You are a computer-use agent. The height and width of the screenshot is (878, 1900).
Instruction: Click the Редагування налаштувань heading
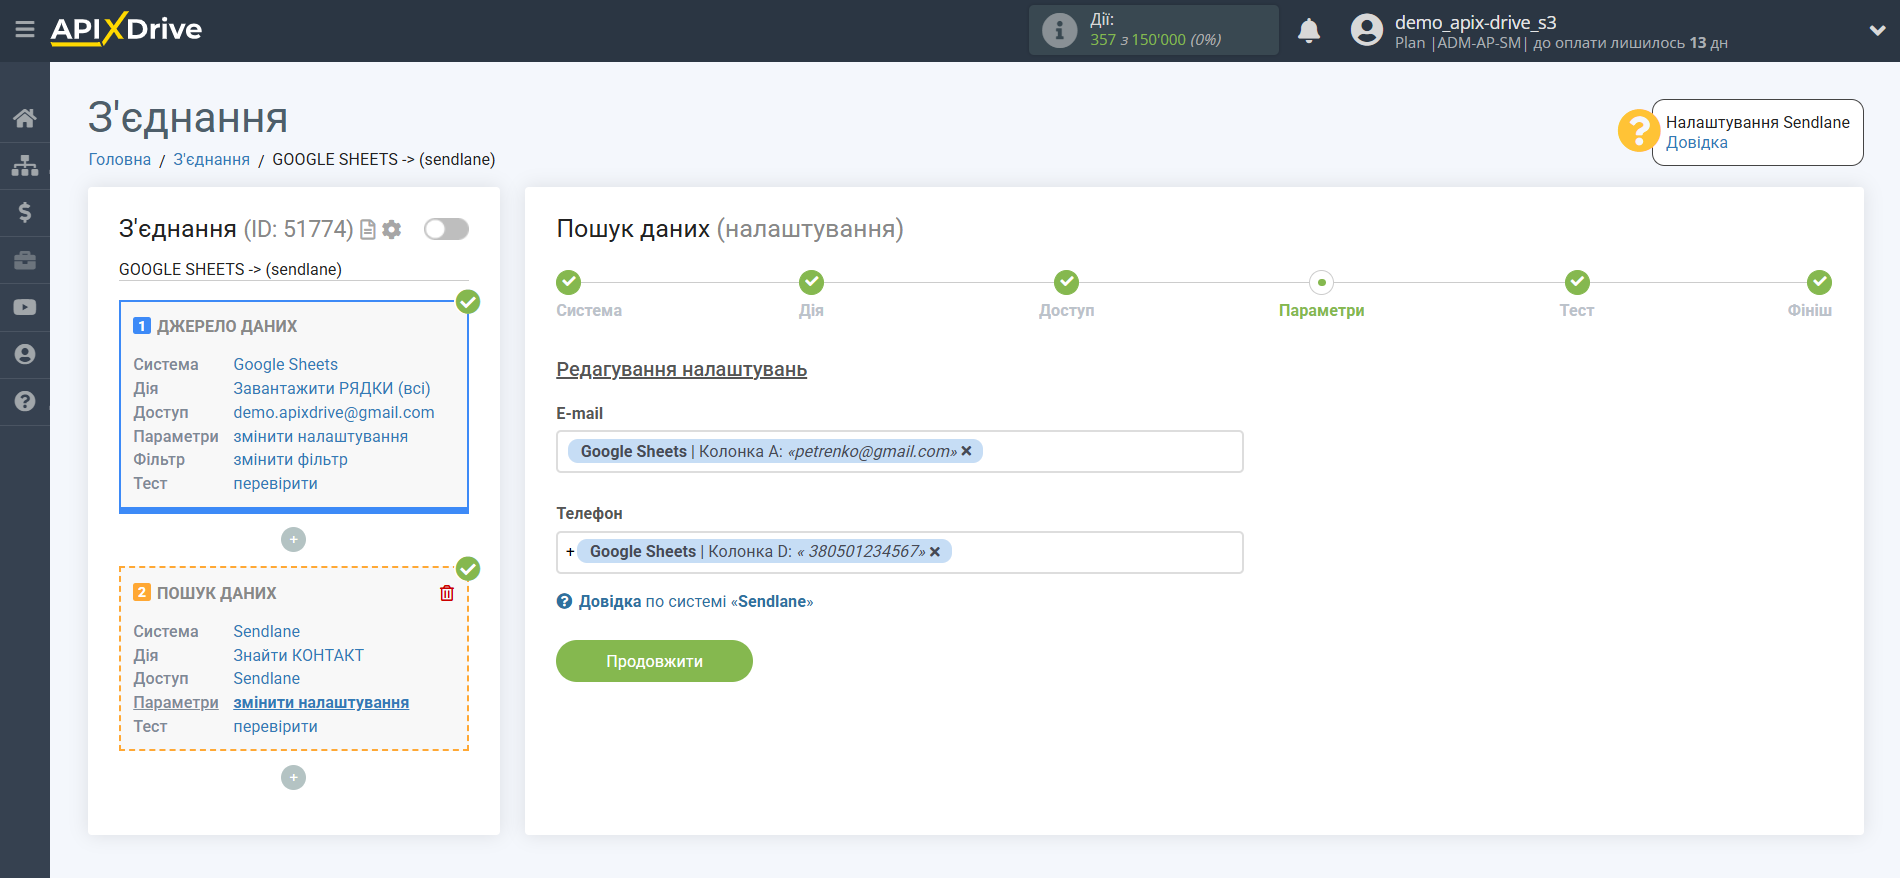tap(681, 370)
